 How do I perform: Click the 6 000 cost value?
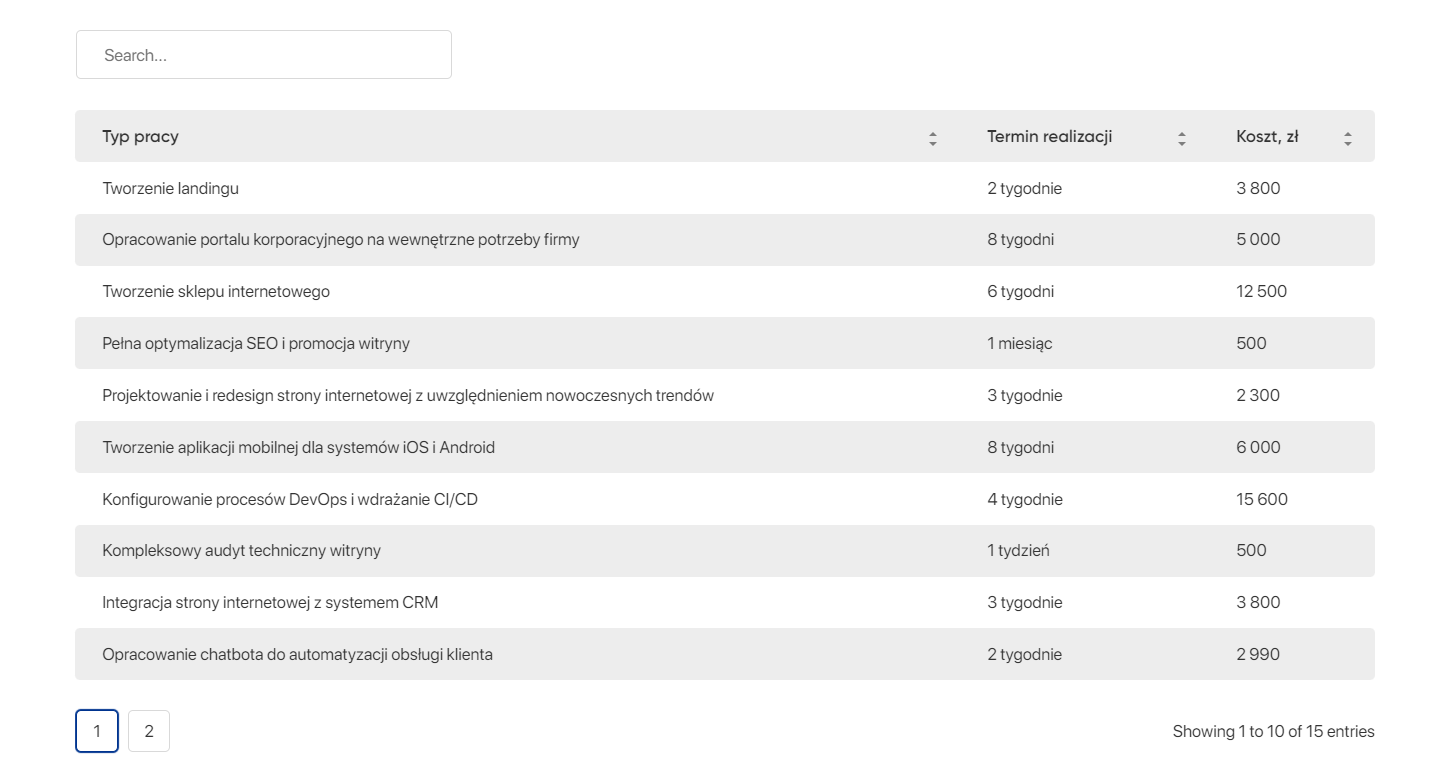tap(1258, 448)
